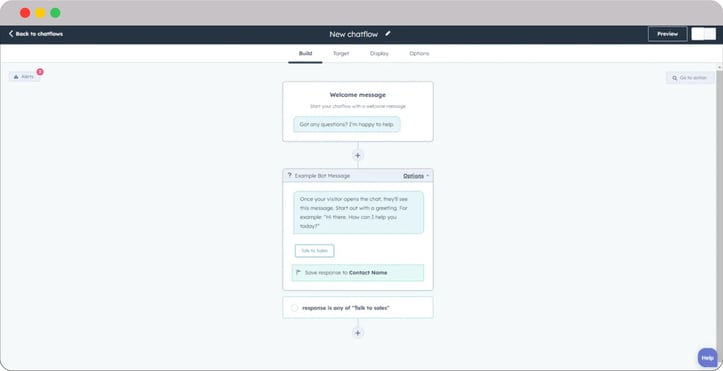Expand the Options dropdown on bot message
The image size is (723, 371).
coord(416,176)
